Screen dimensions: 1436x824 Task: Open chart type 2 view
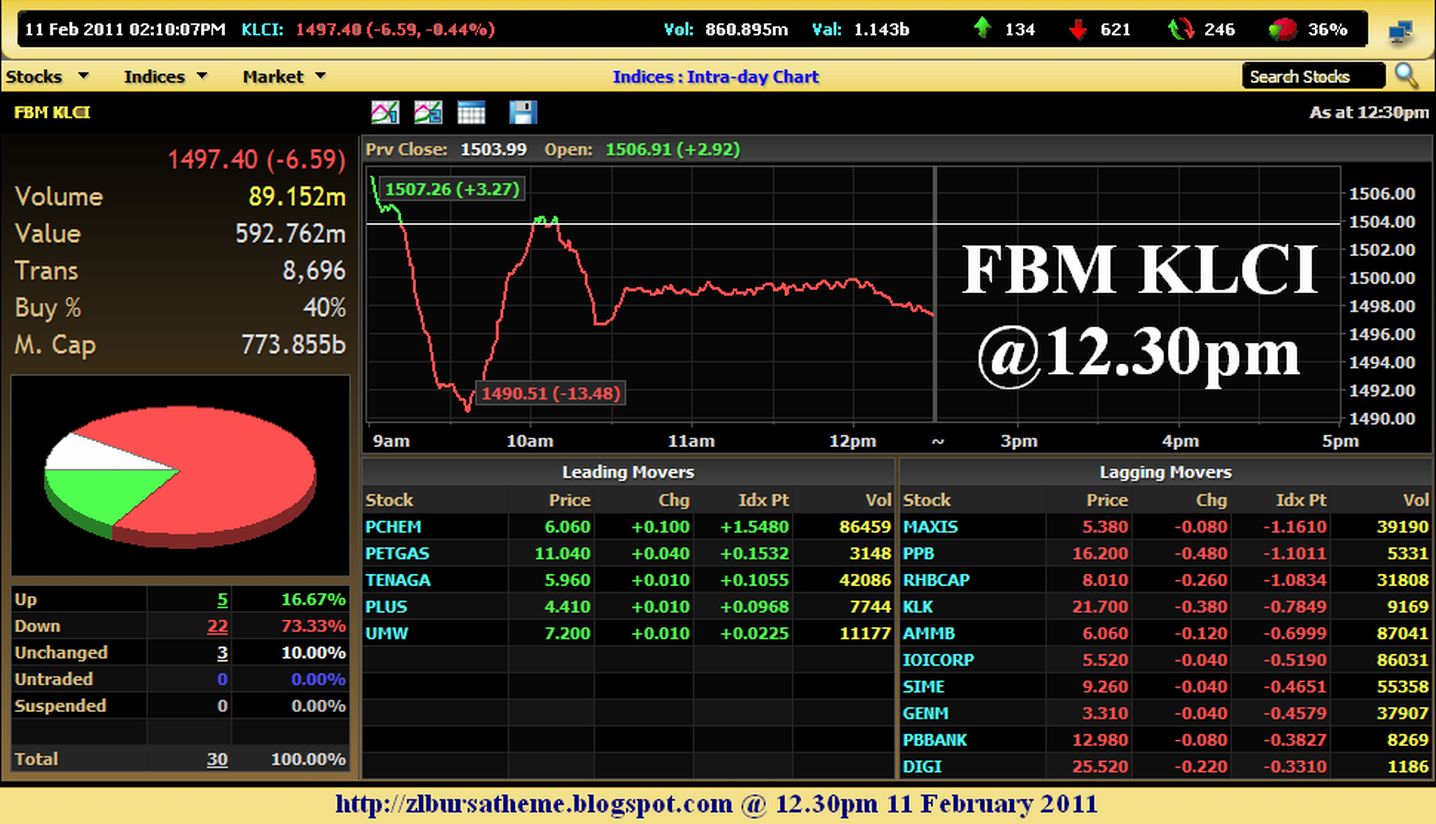[x=428, y=112]
